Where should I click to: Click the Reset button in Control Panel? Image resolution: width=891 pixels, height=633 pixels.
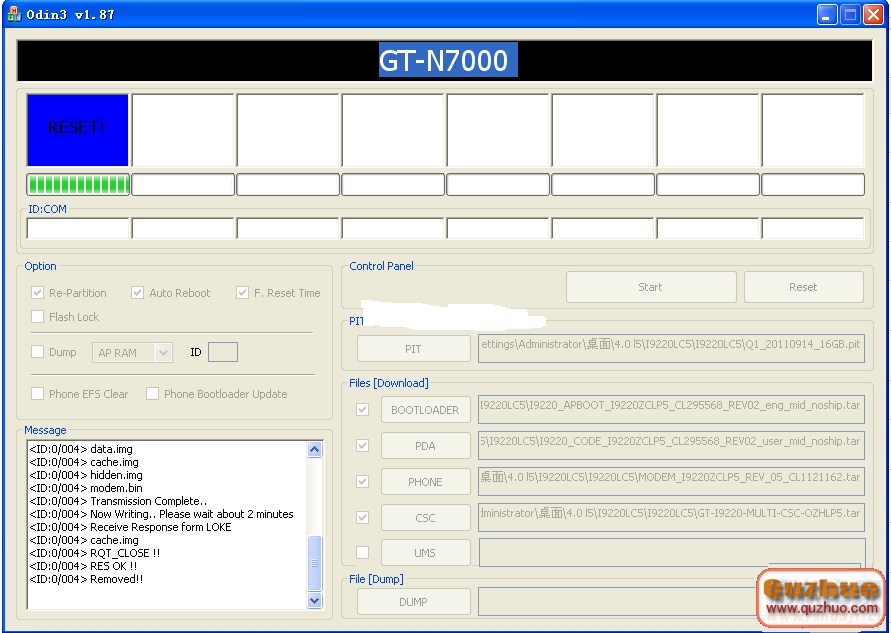803,287
